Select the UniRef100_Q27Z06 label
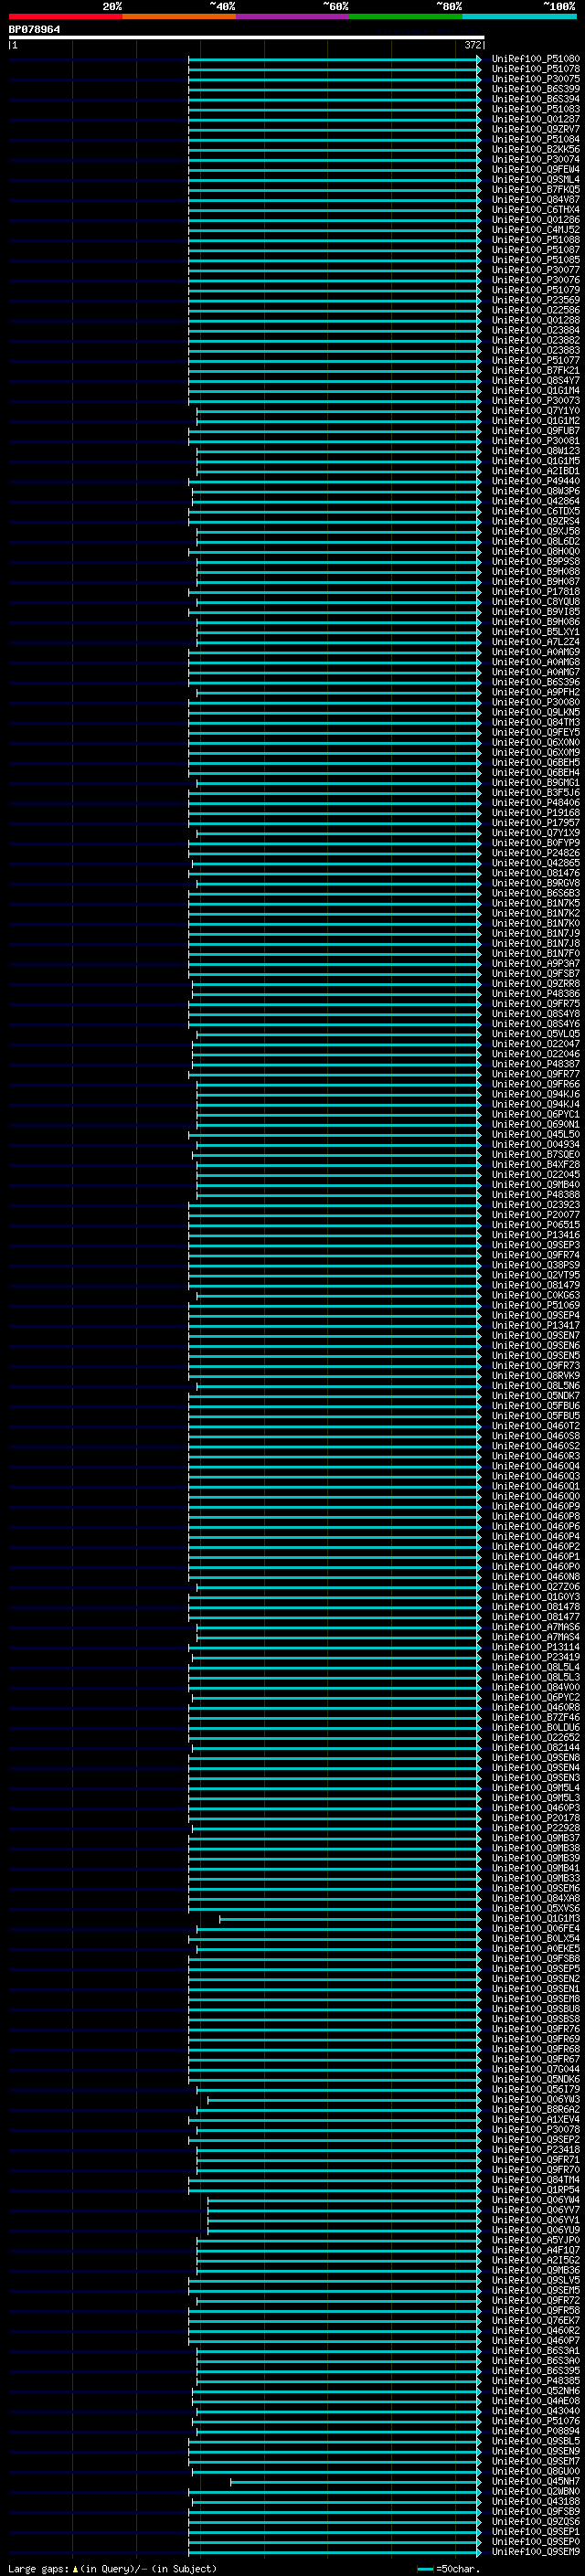 tap(536, 1586)
